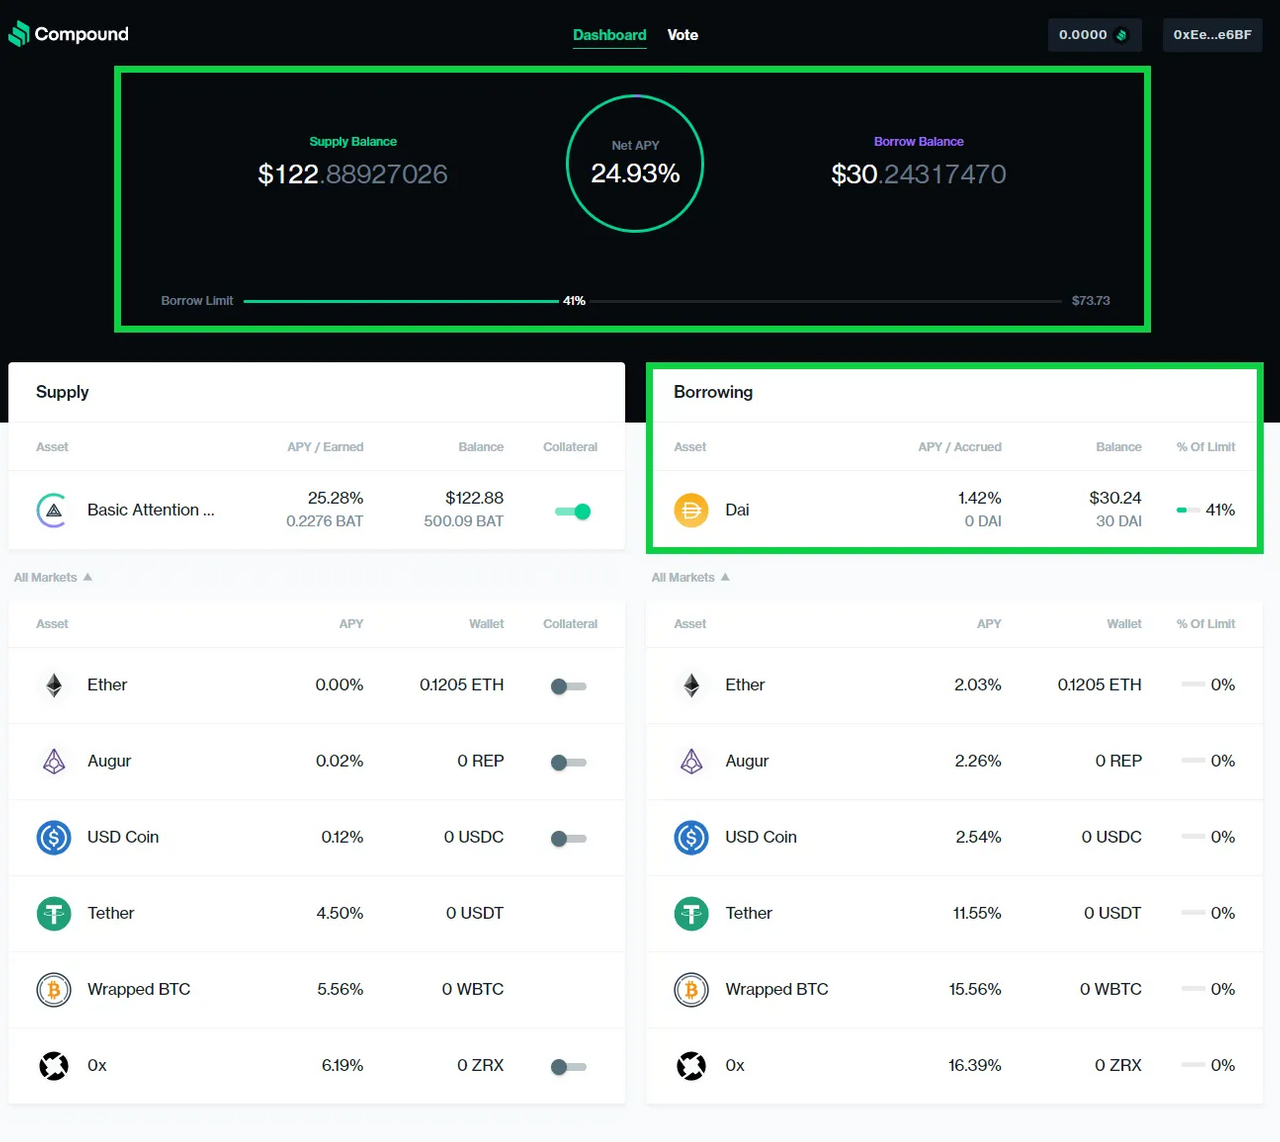Select Tether's 4.50% supply APY
Viewport: 1280px width, 1142px height.
[x=340, y=913]
